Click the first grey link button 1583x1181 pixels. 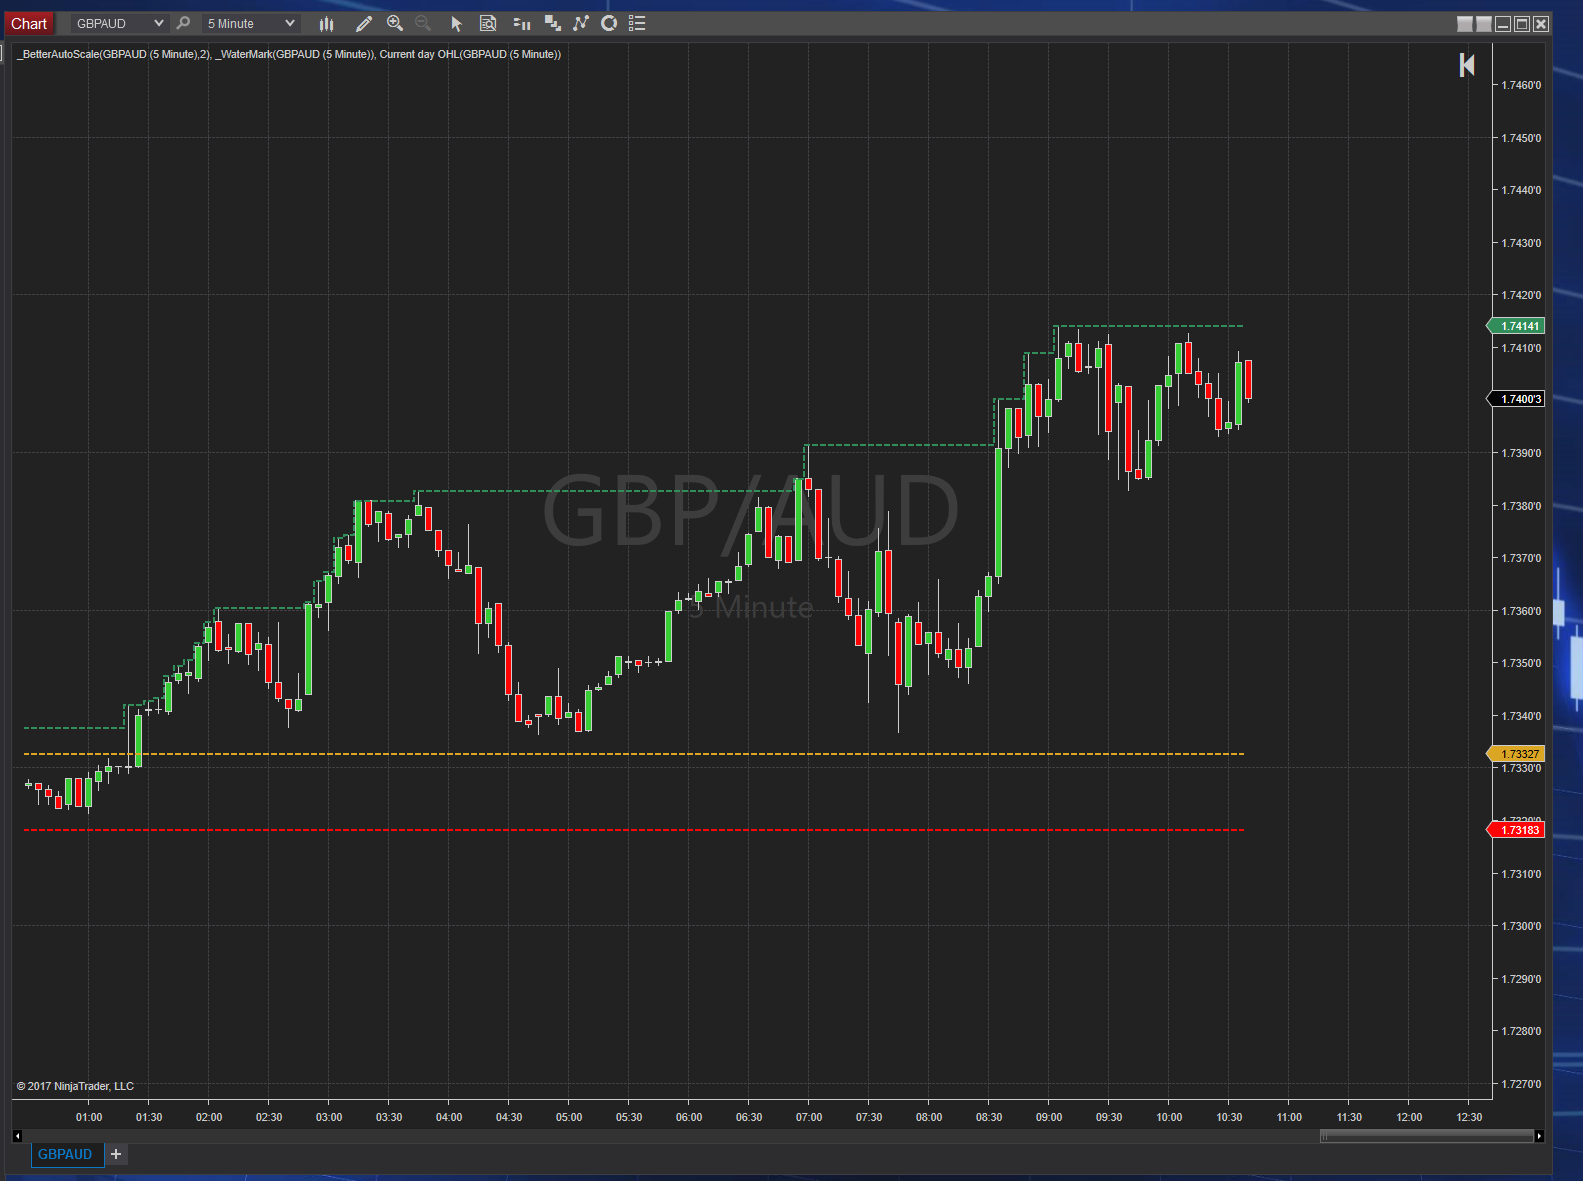coord(1465,24)
